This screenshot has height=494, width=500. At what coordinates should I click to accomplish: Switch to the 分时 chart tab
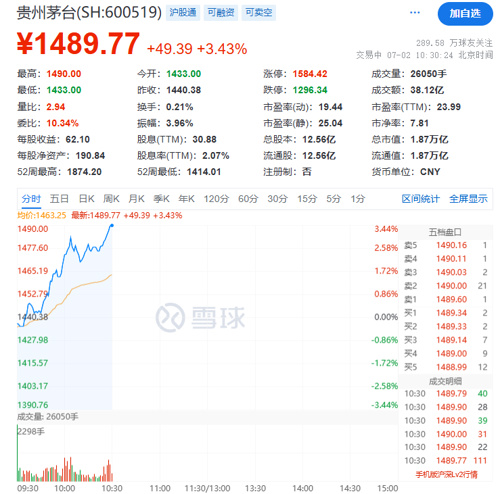31,199
